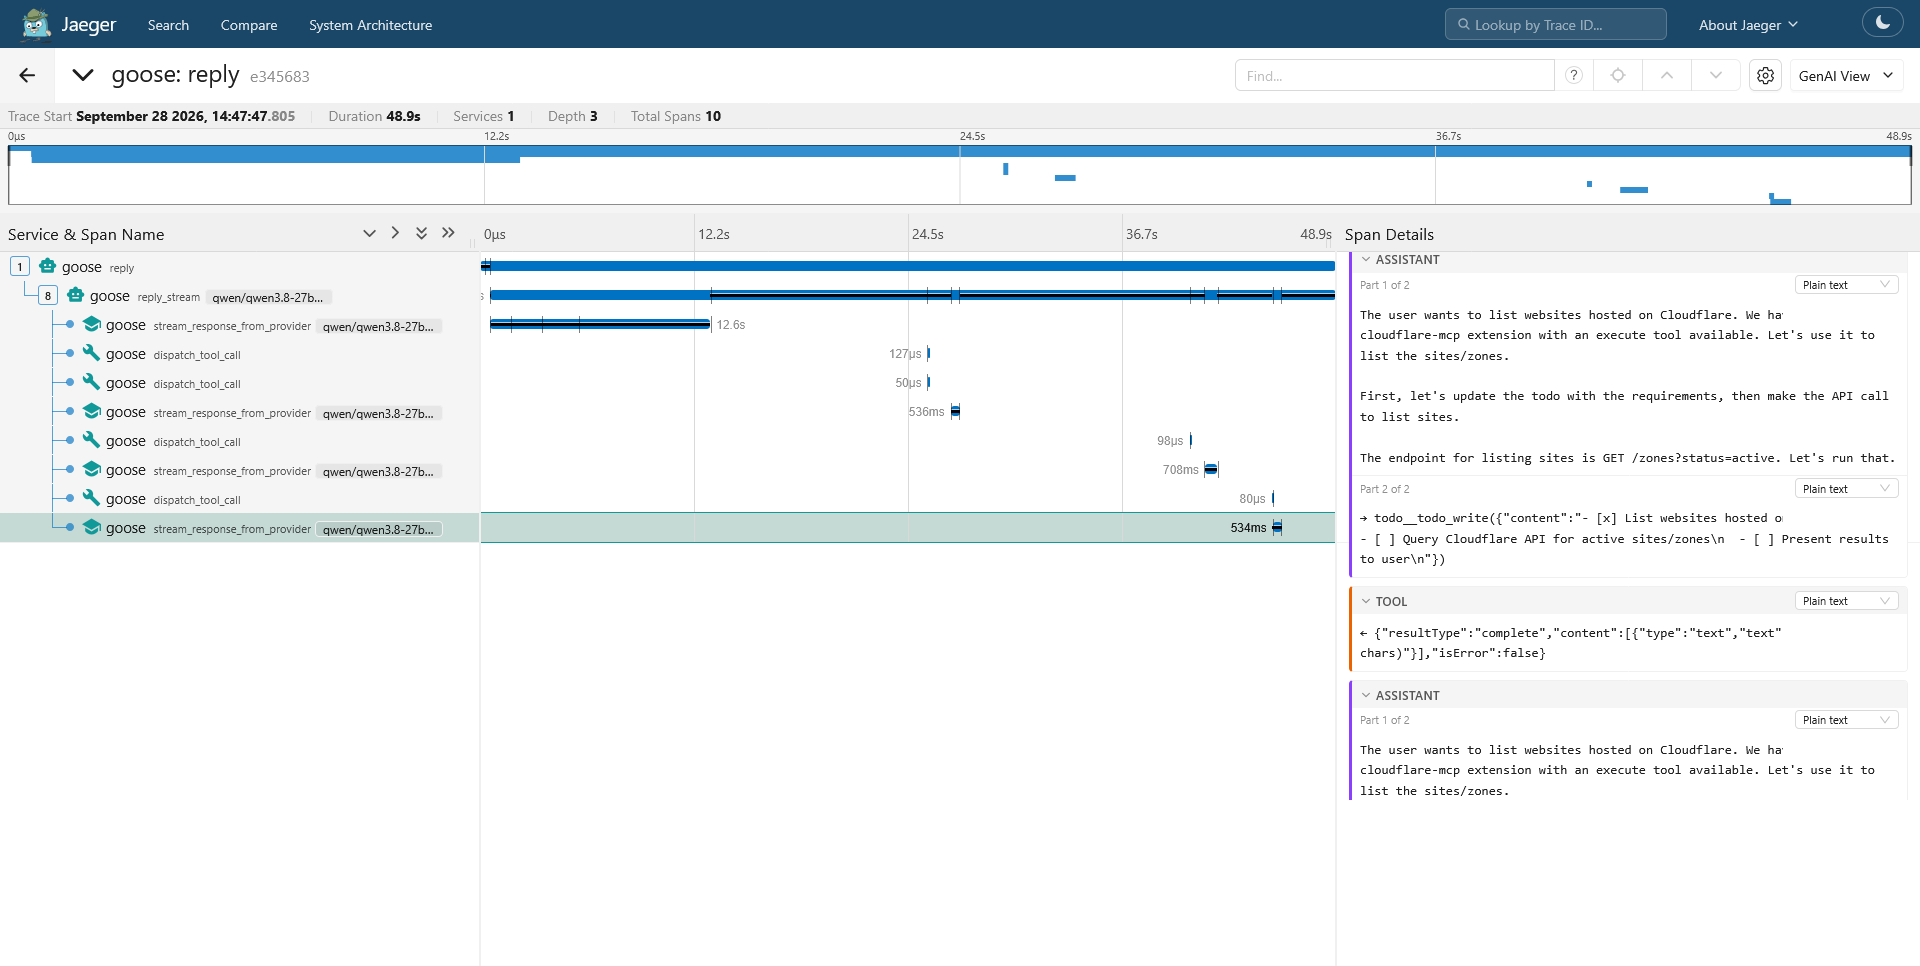The height and width of the screenshot is (966, 1920).
Task: Open the Search page
Action: click(x=168, y=25)
